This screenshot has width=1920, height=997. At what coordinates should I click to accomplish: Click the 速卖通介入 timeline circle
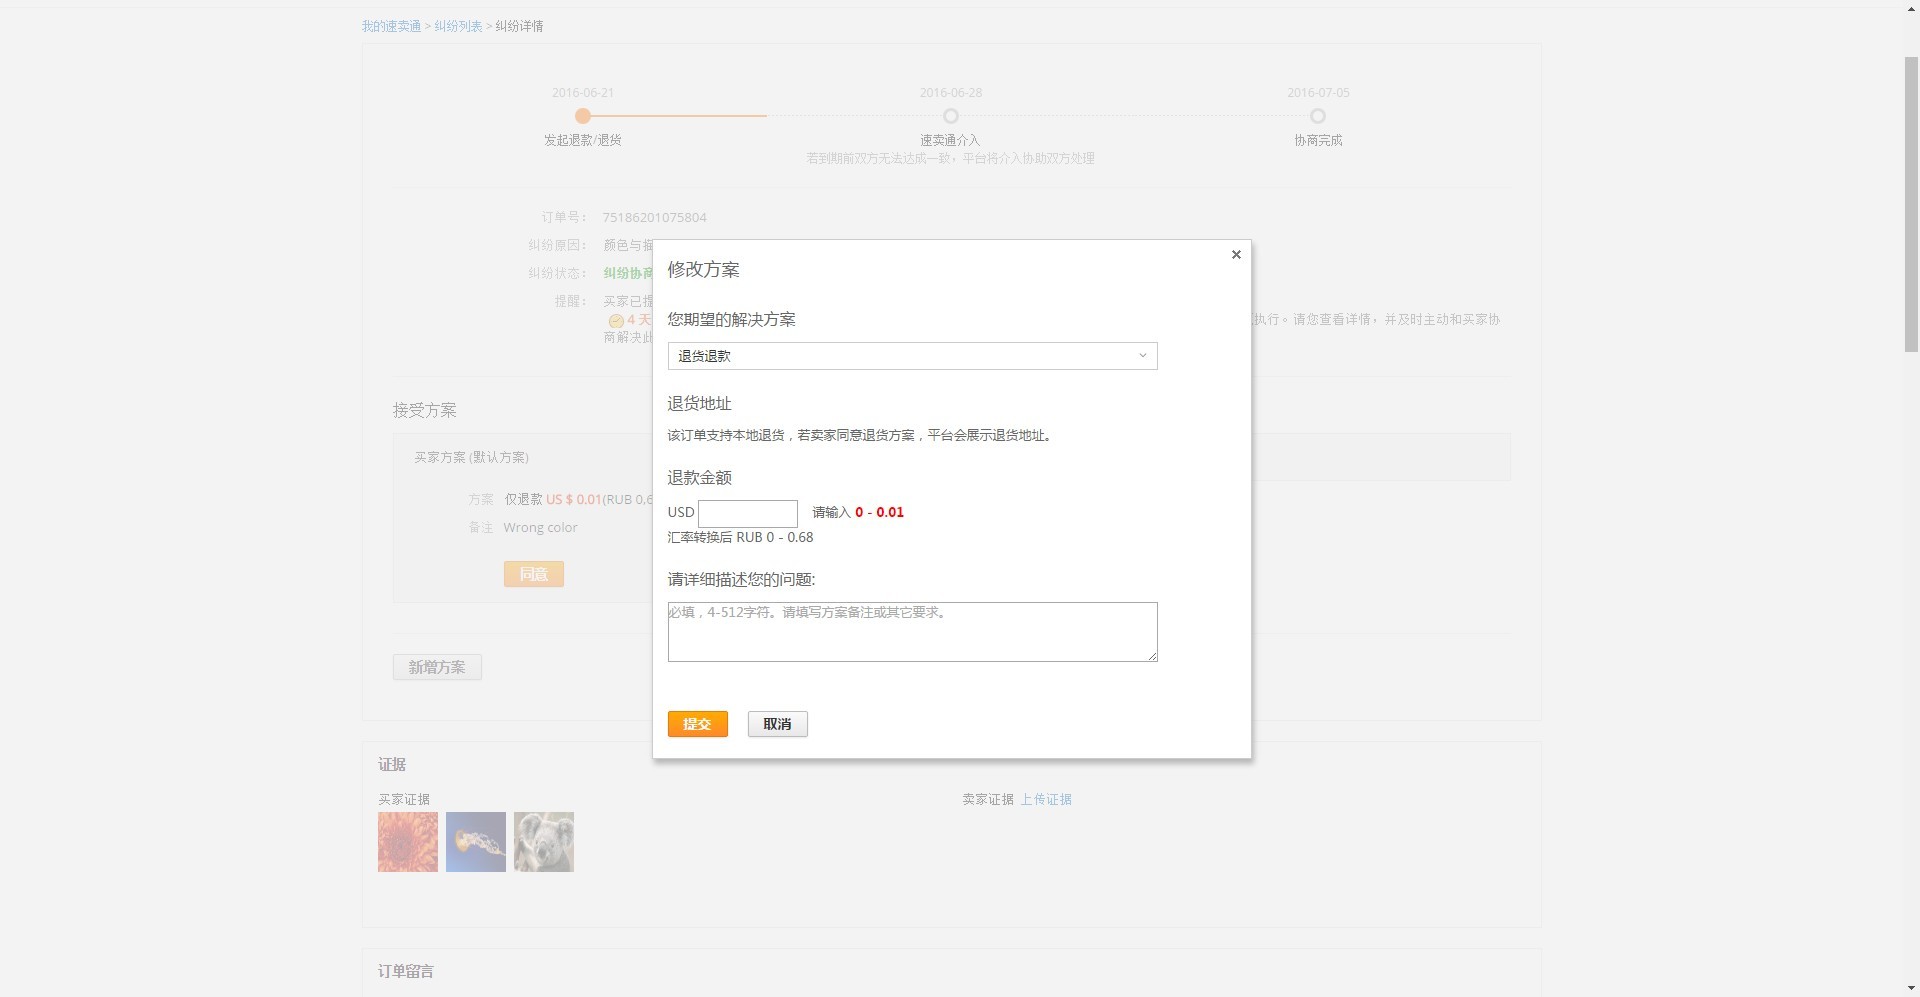pyautogui.click(x=950, y=116)
